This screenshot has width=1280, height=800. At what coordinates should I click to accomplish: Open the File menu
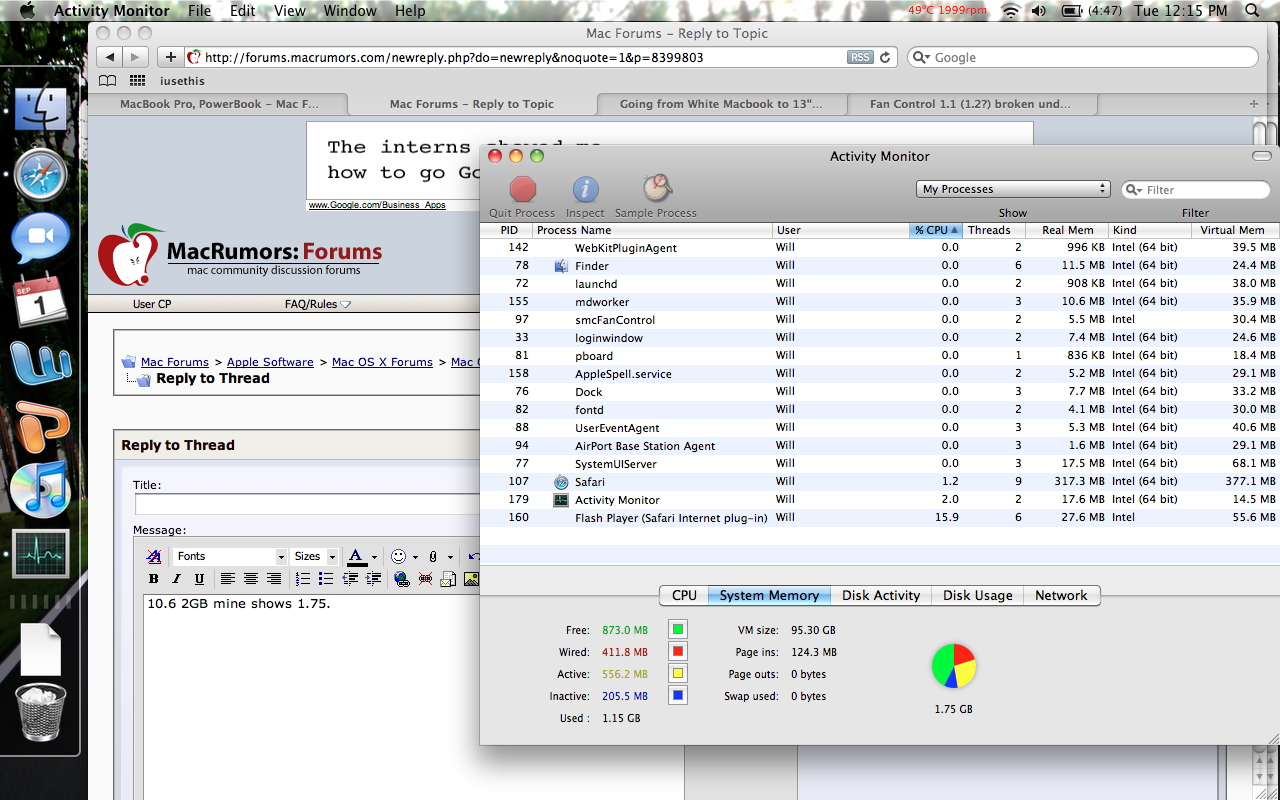click(x=200, y=11)
